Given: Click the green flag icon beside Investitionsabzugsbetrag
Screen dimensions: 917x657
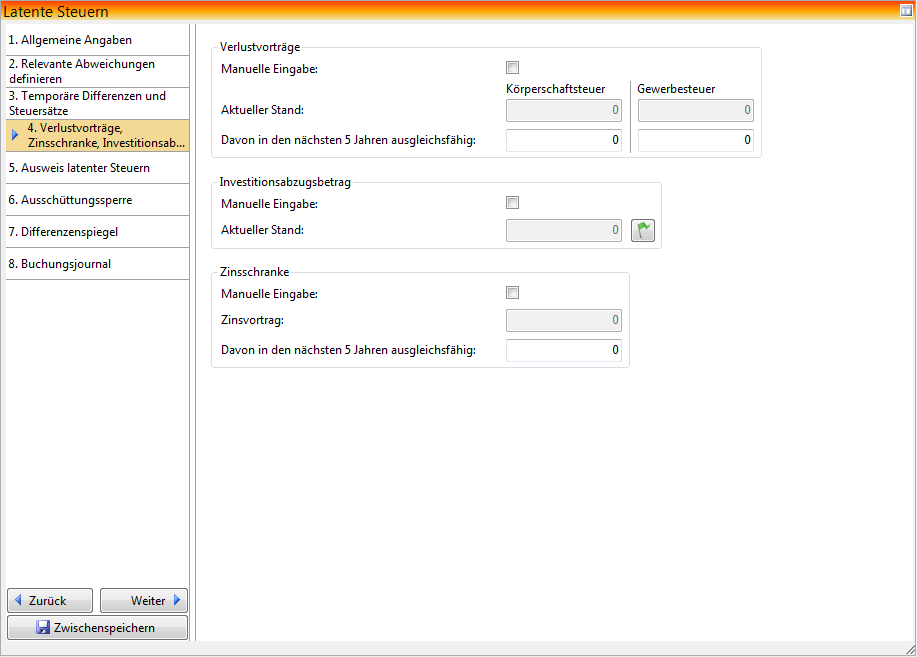Looking at the screenshot, I should pyautogui.click(x=641, y=231).
